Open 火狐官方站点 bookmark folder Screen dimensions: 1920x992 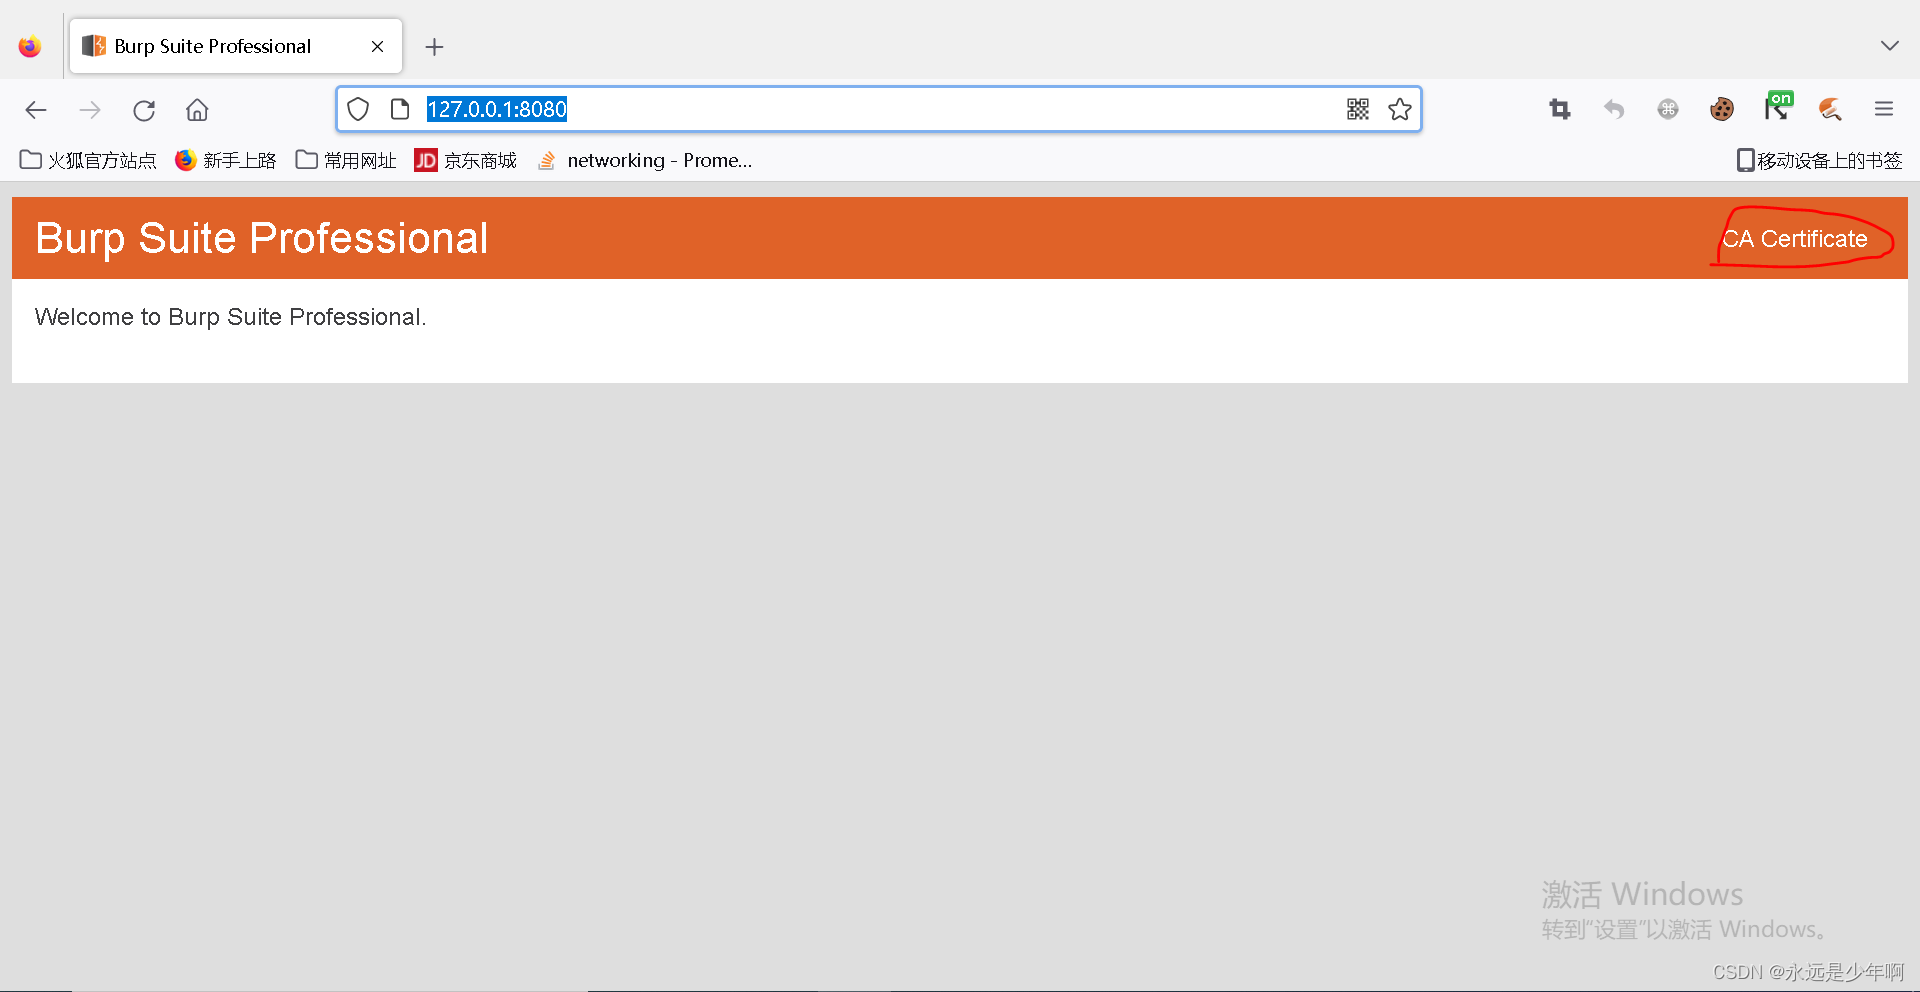click(88, 160)
